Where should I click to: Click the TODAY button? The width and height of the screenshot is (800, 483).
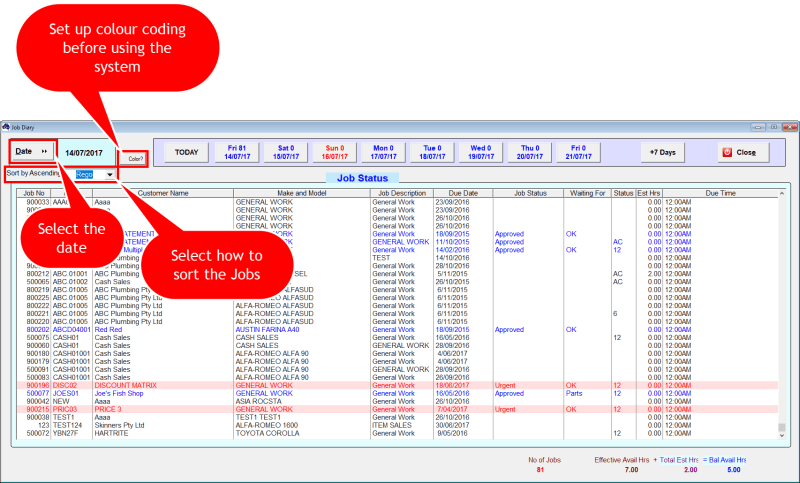tap(187, 152)
